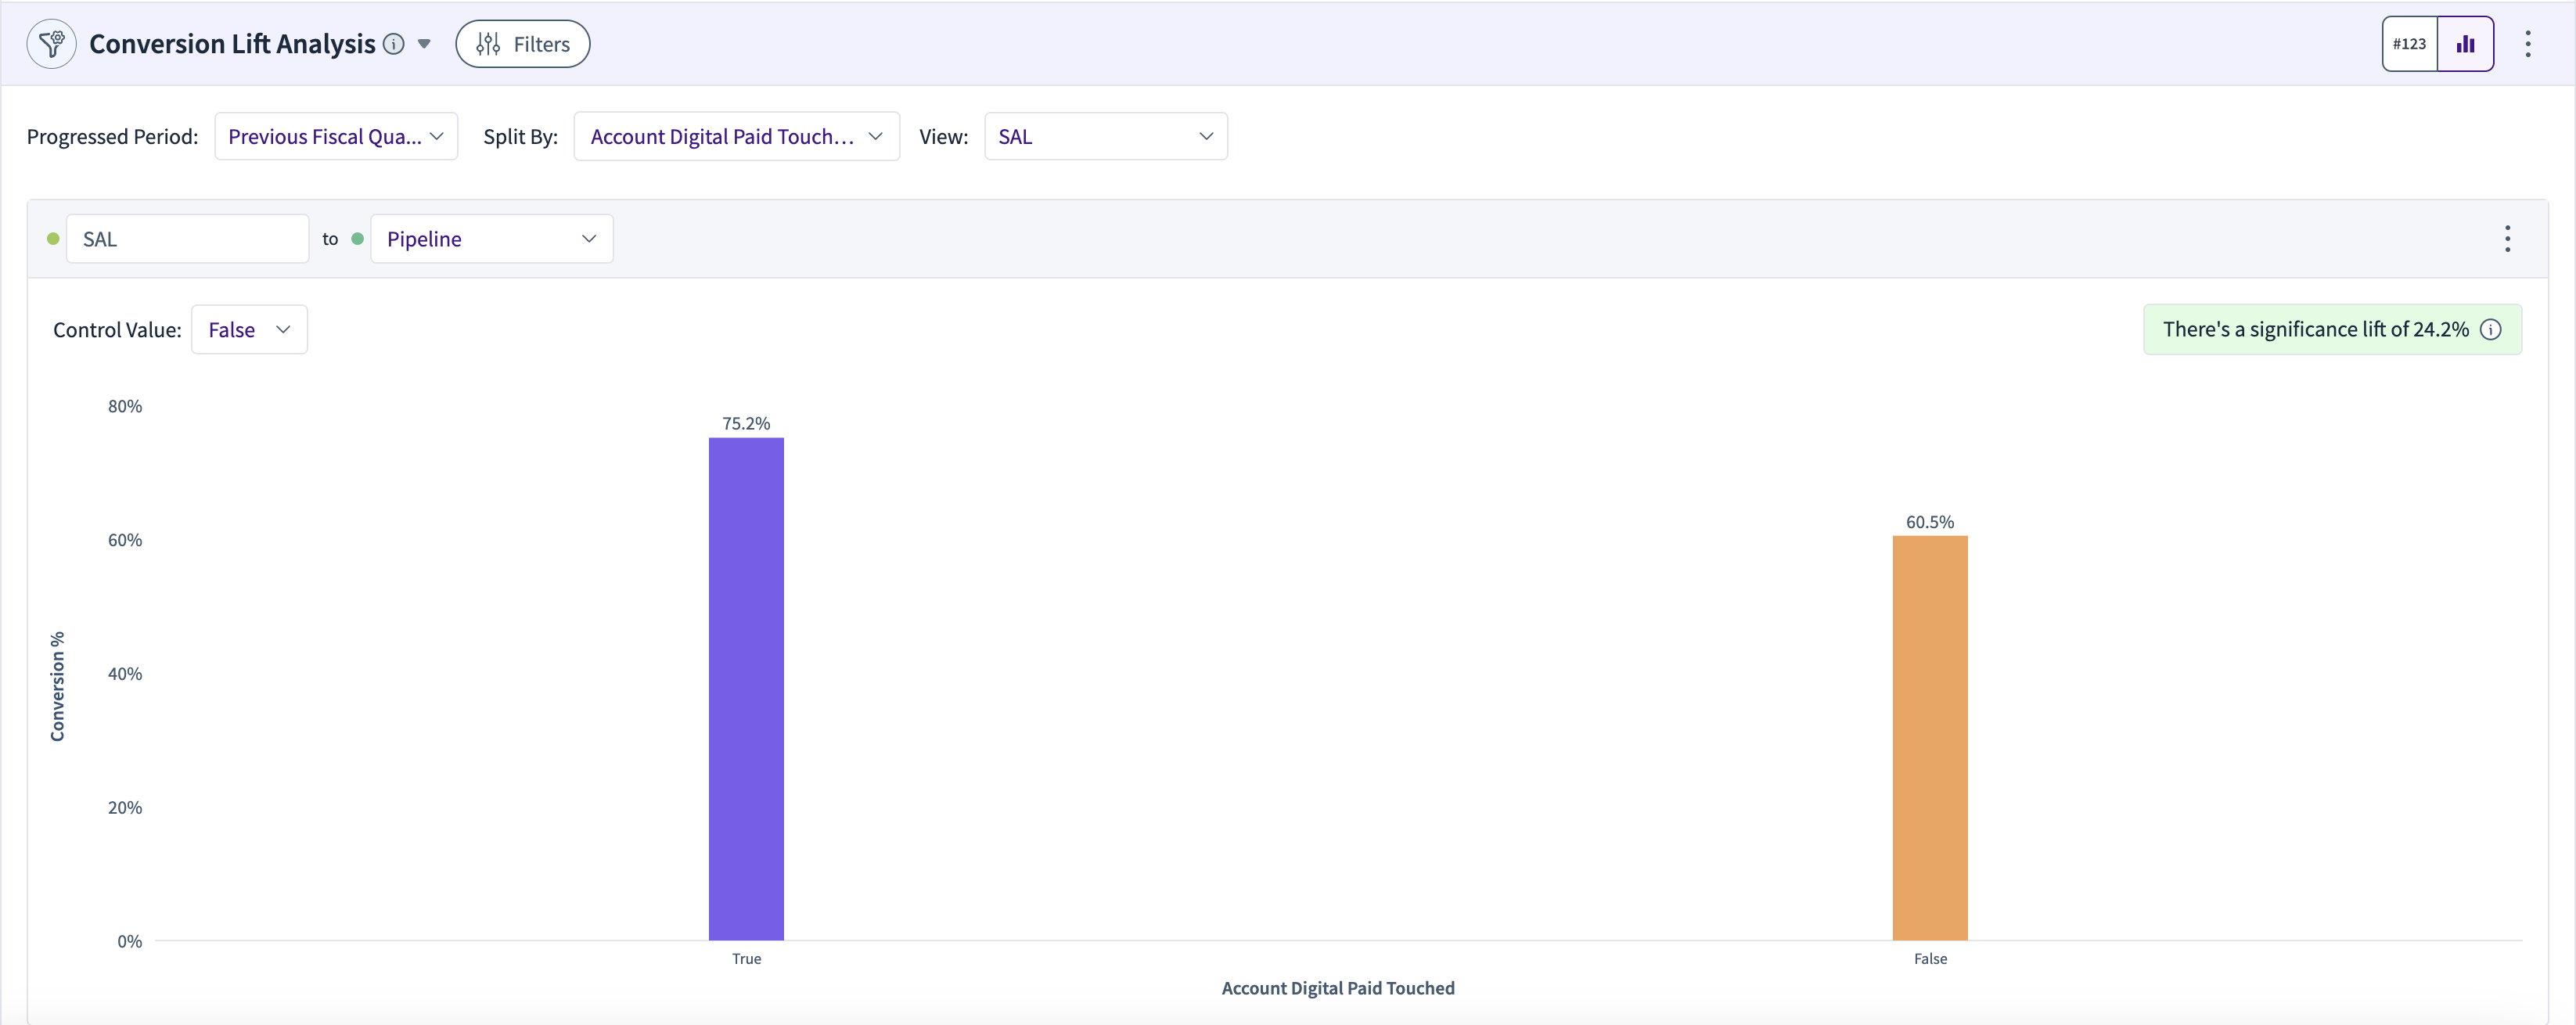
Task: Expand the title dropdown caret
Action: coord(424,44)
